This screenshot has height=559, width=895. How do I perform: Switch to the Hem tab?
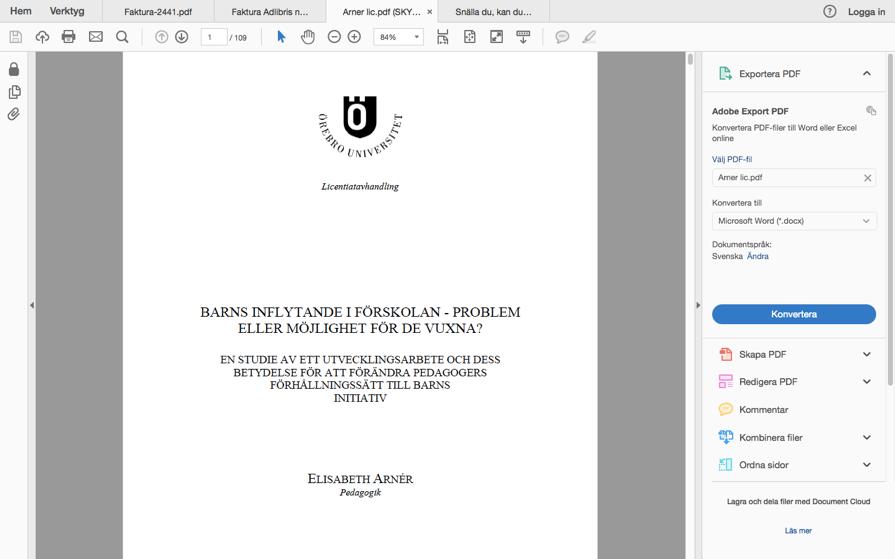pos(21,11)
